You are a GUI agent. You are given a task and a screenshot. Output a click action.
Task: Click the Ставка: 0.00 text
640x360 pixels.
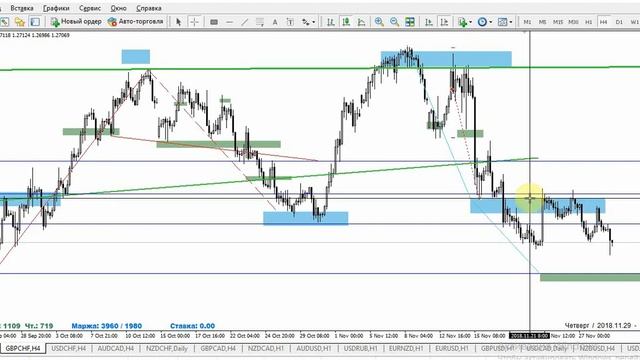(x=192, y=326)
